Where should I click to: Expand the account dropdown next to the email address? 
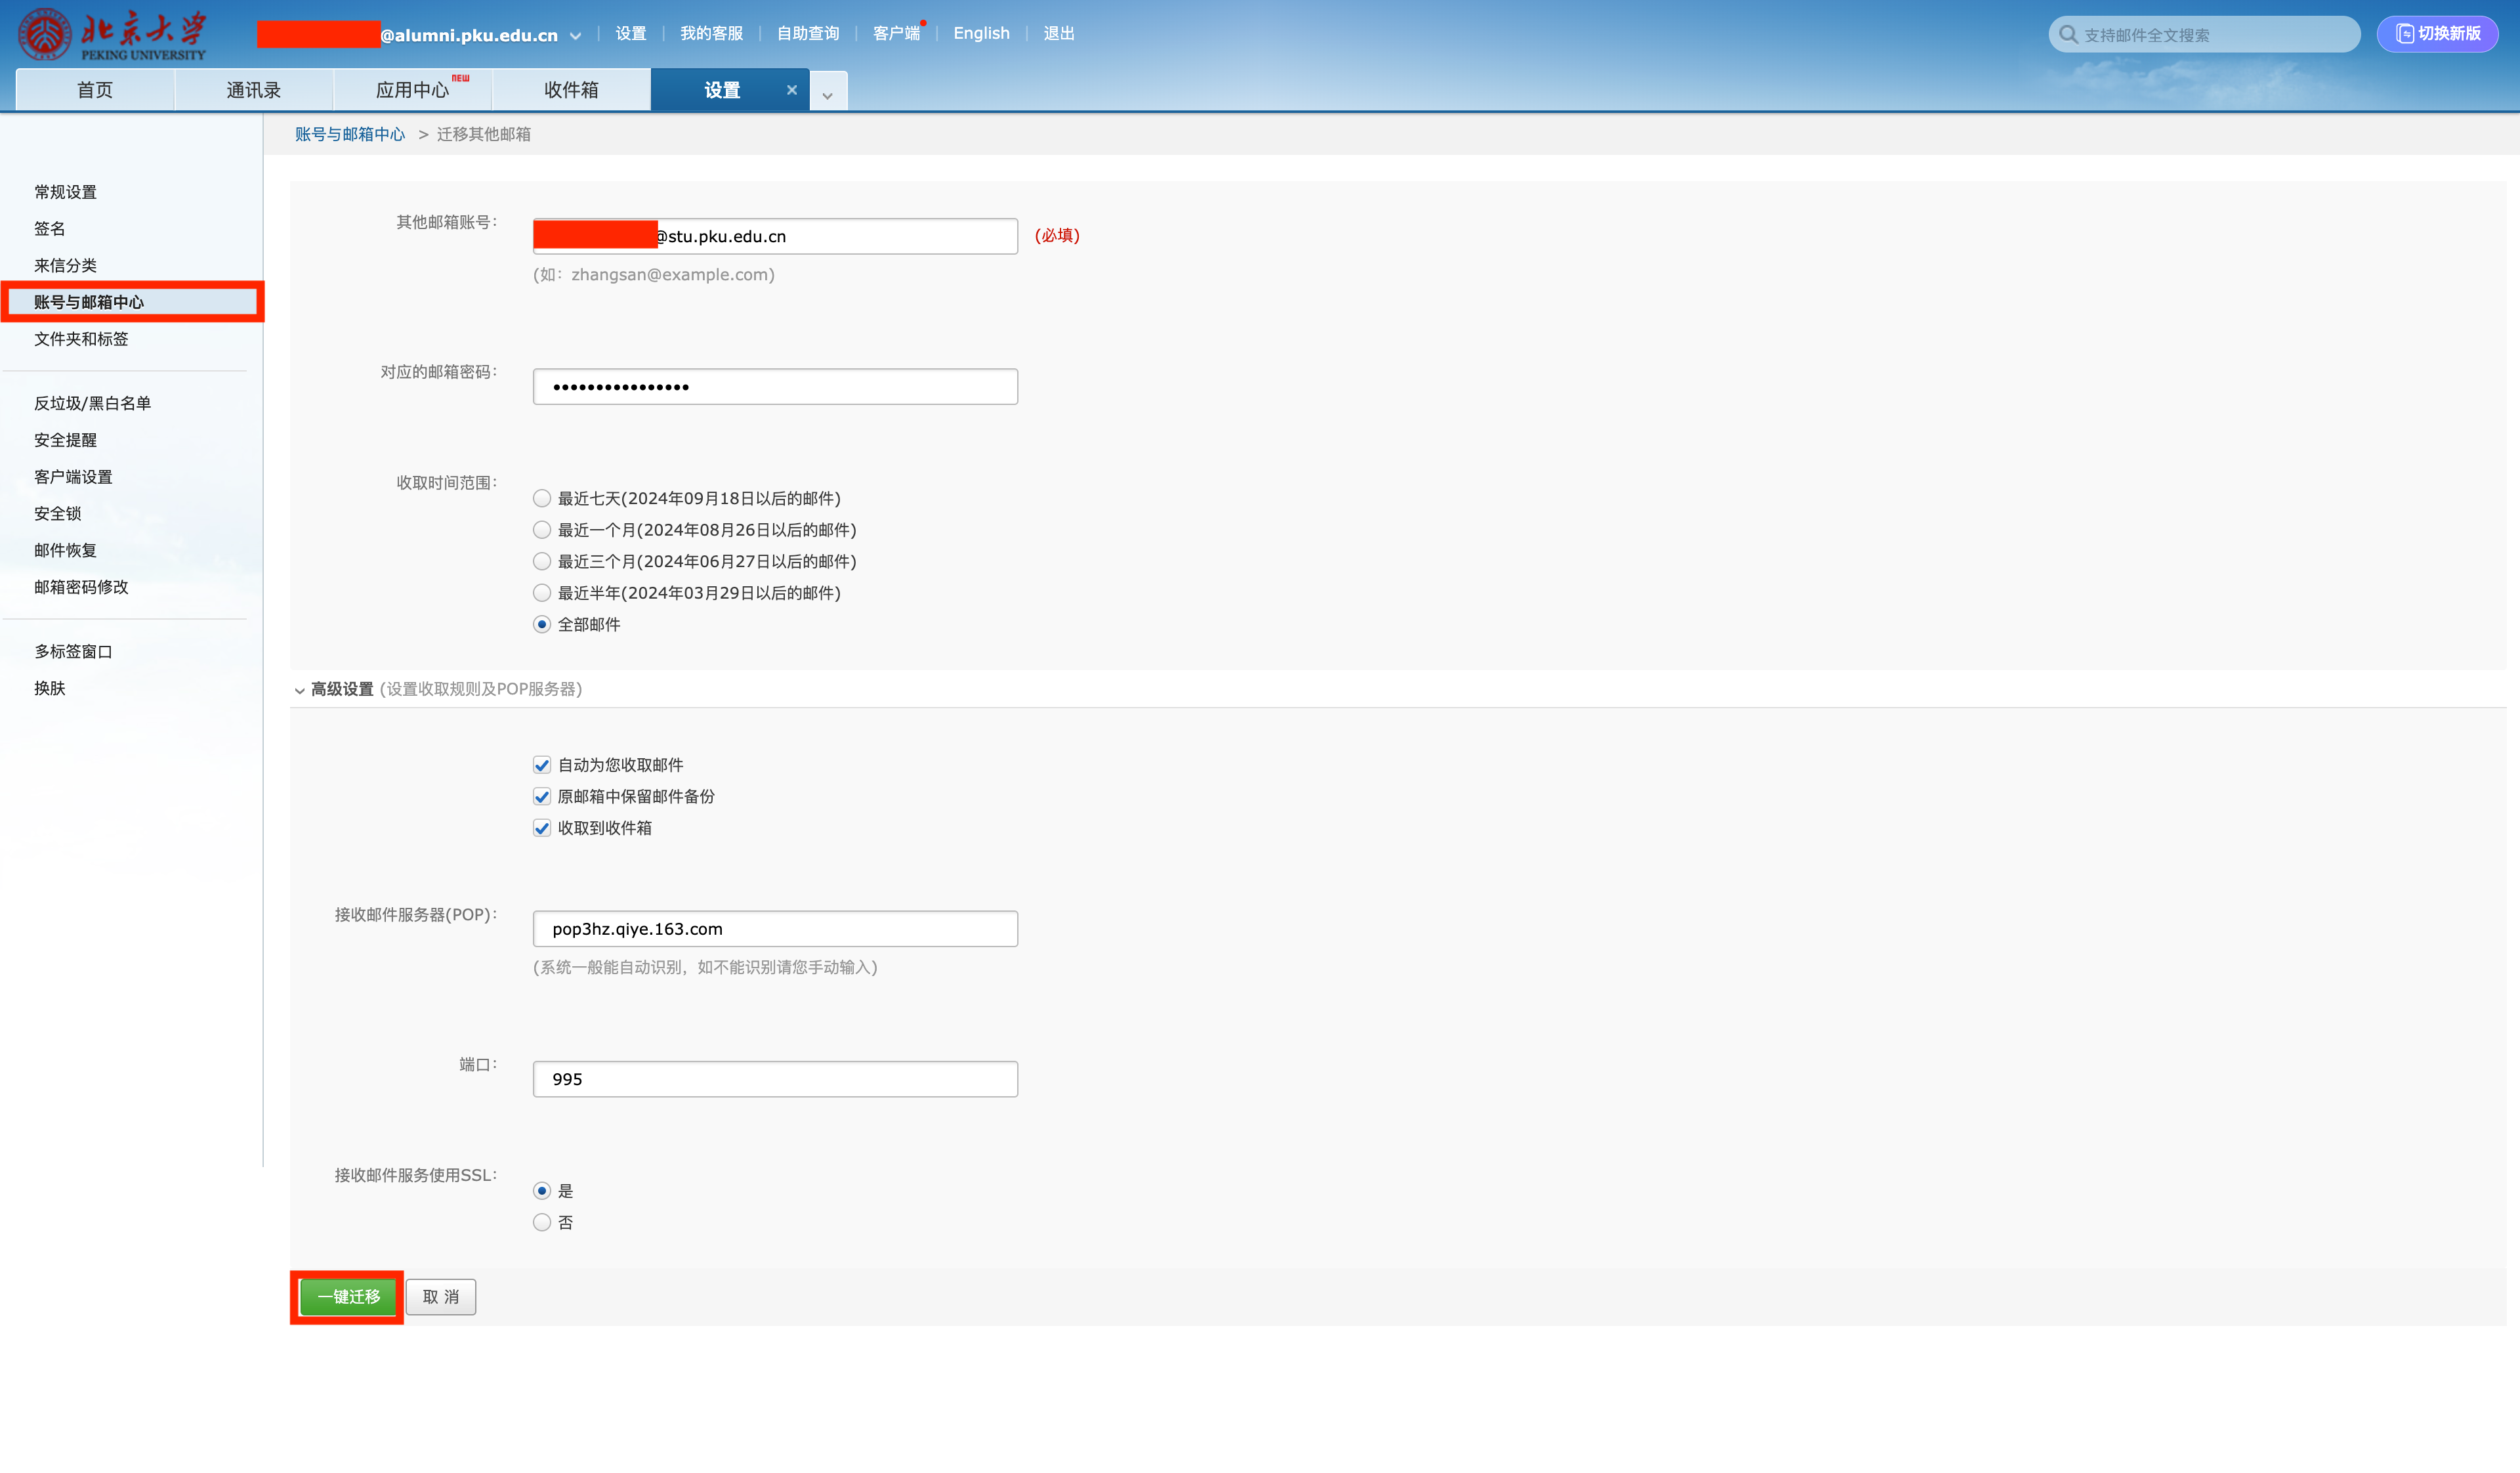pyautogui.click(x=576, y=33)
